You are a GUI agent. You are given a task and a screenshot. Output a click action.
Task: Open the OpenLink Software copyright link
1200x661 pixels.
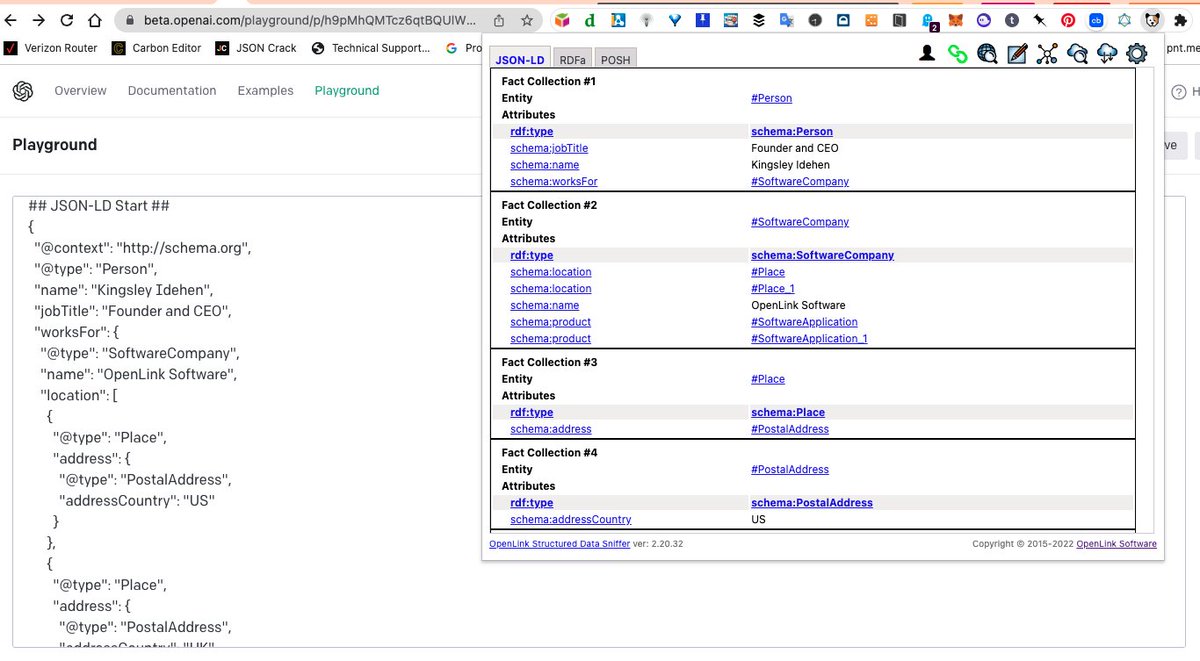[x=1116, y=544]
